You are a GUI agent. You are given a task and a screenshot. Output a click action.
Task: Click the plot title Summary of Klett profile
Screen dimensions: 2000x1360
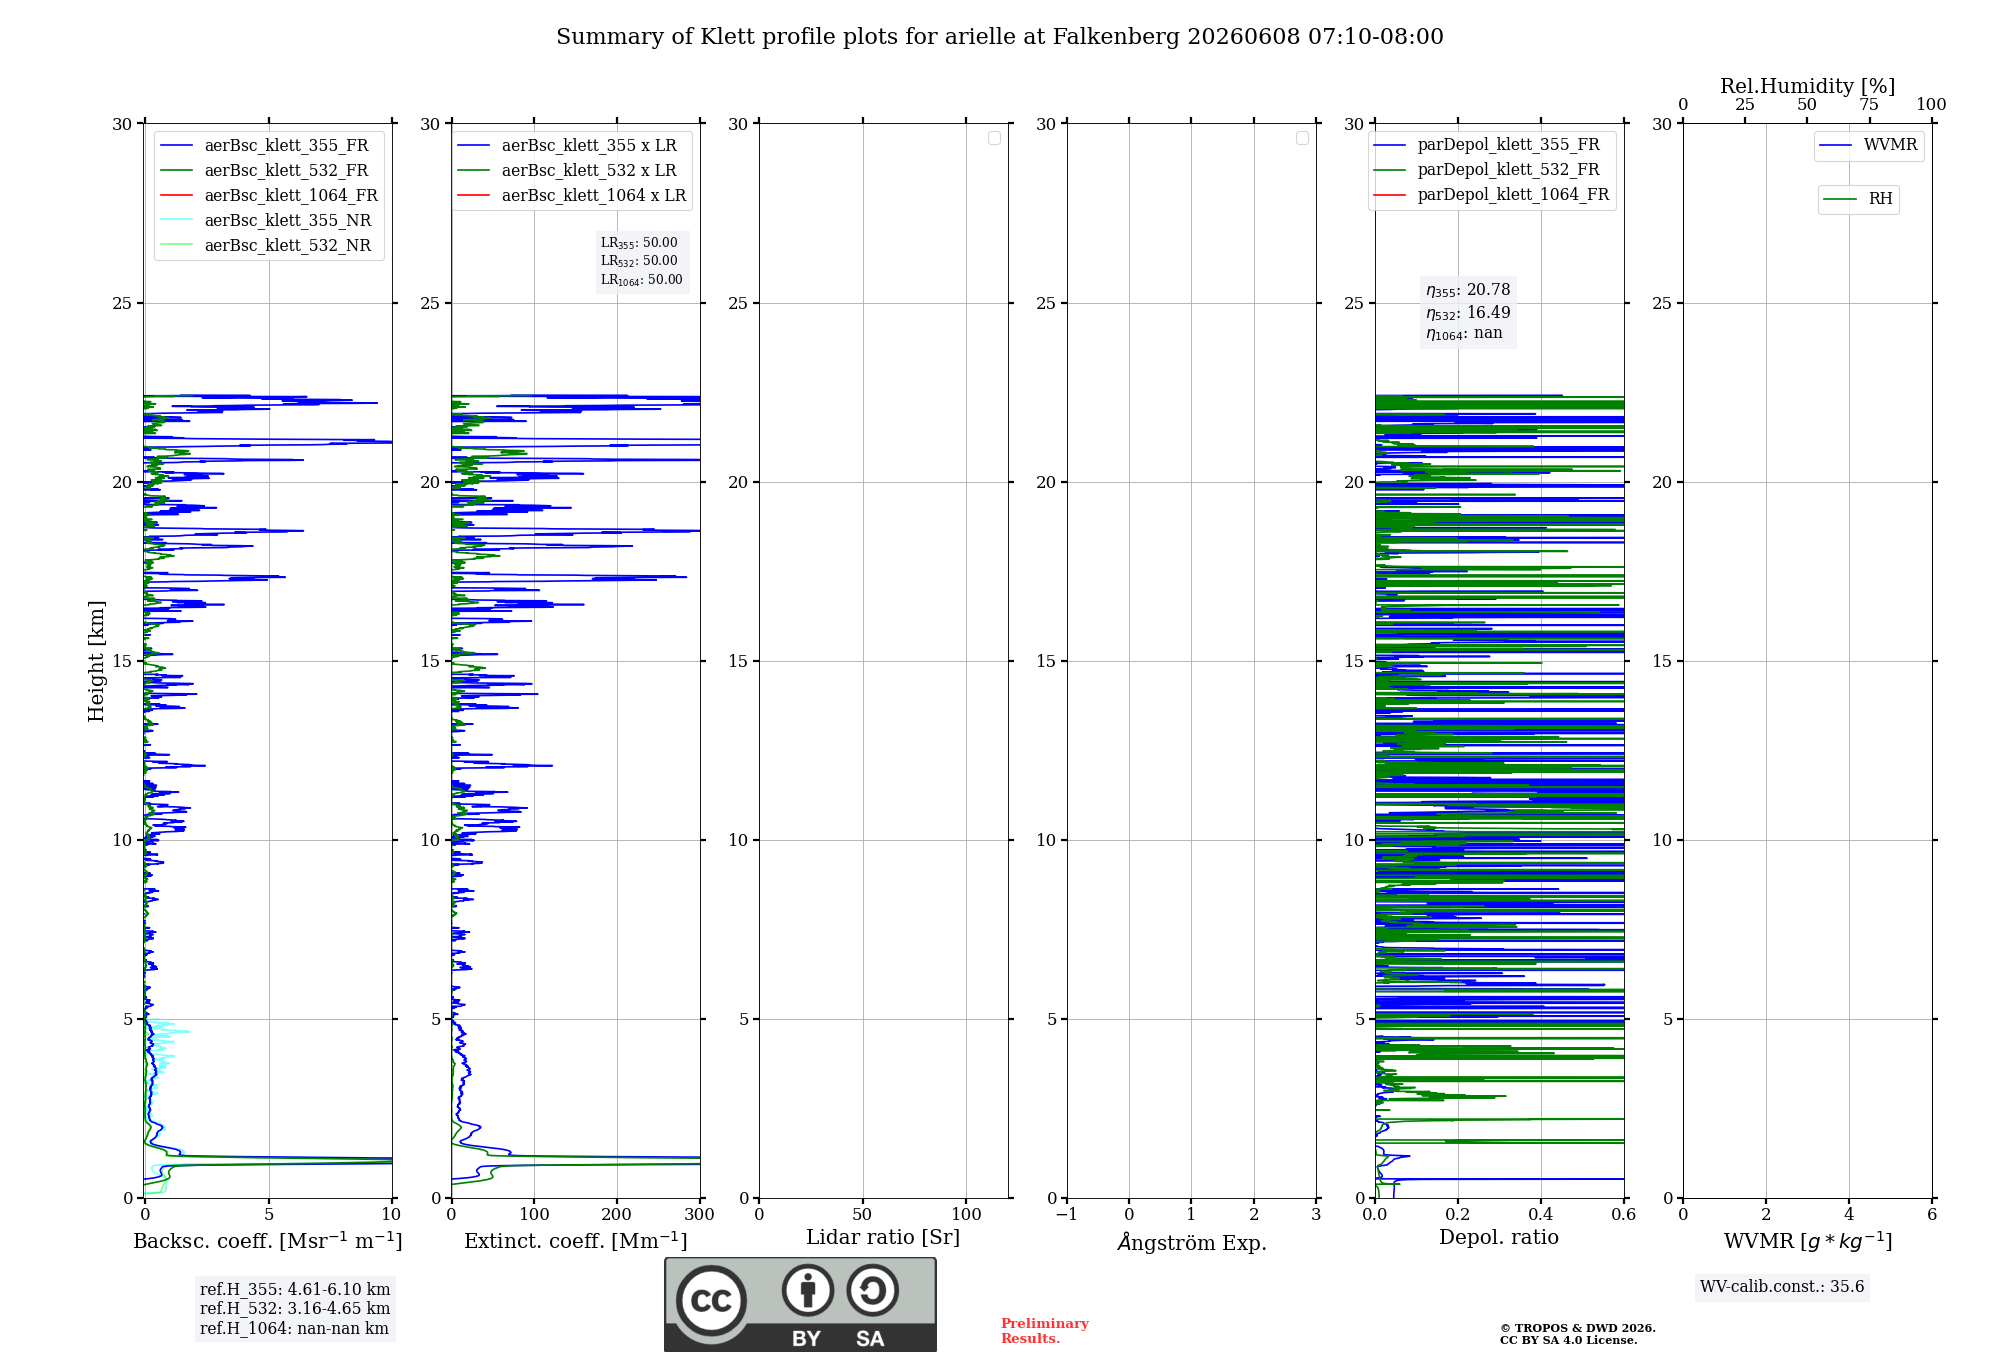click(1000, 37)
